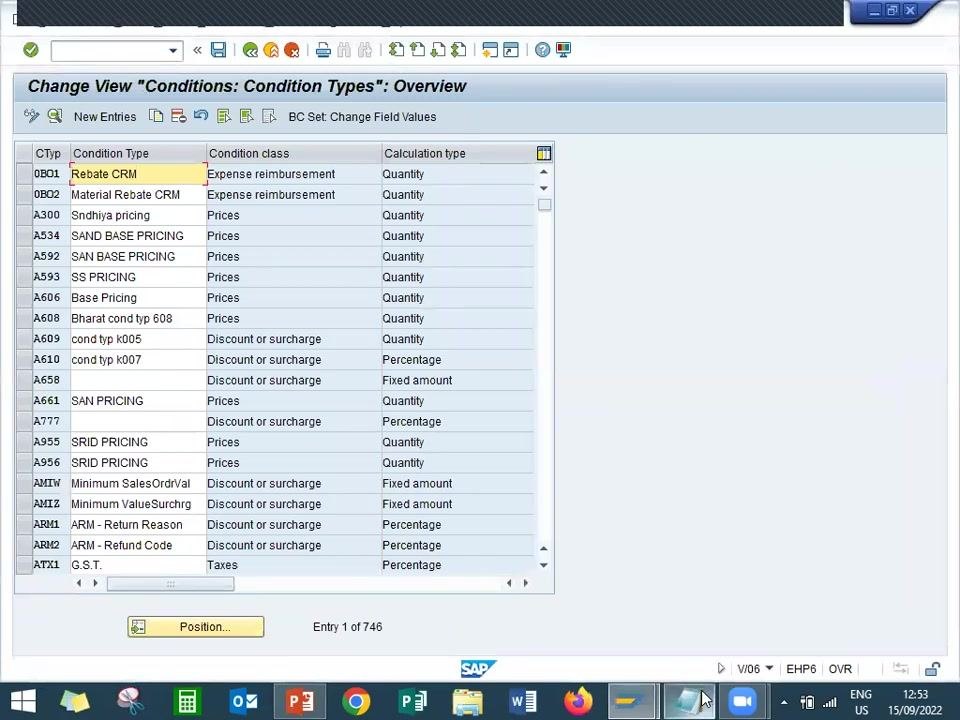Click the green Back arrow icon
This screenshot has width=960, height=720.
250,50
